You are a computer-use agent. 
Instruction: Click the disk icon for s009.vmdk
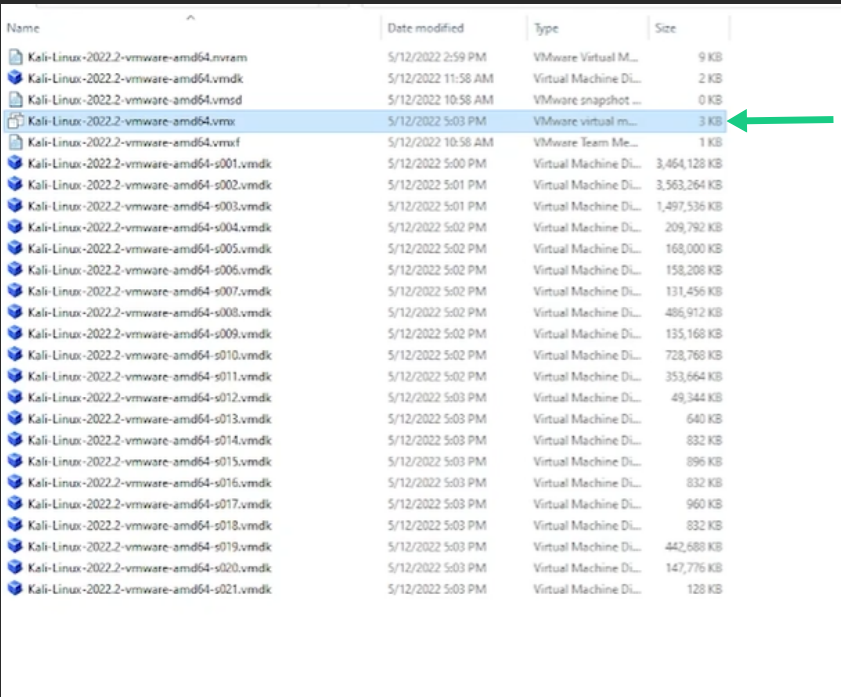(16, 333)
